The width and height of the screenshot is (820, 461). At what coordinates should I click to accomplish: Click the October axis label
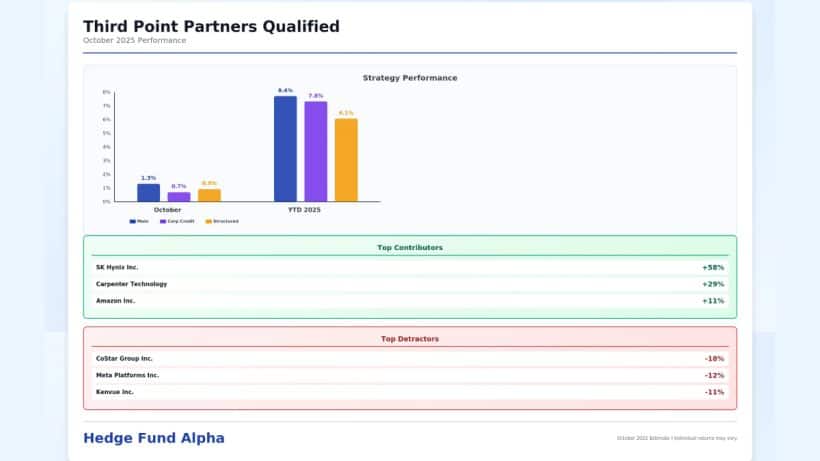pyautogui.click(x=167, y=210)
